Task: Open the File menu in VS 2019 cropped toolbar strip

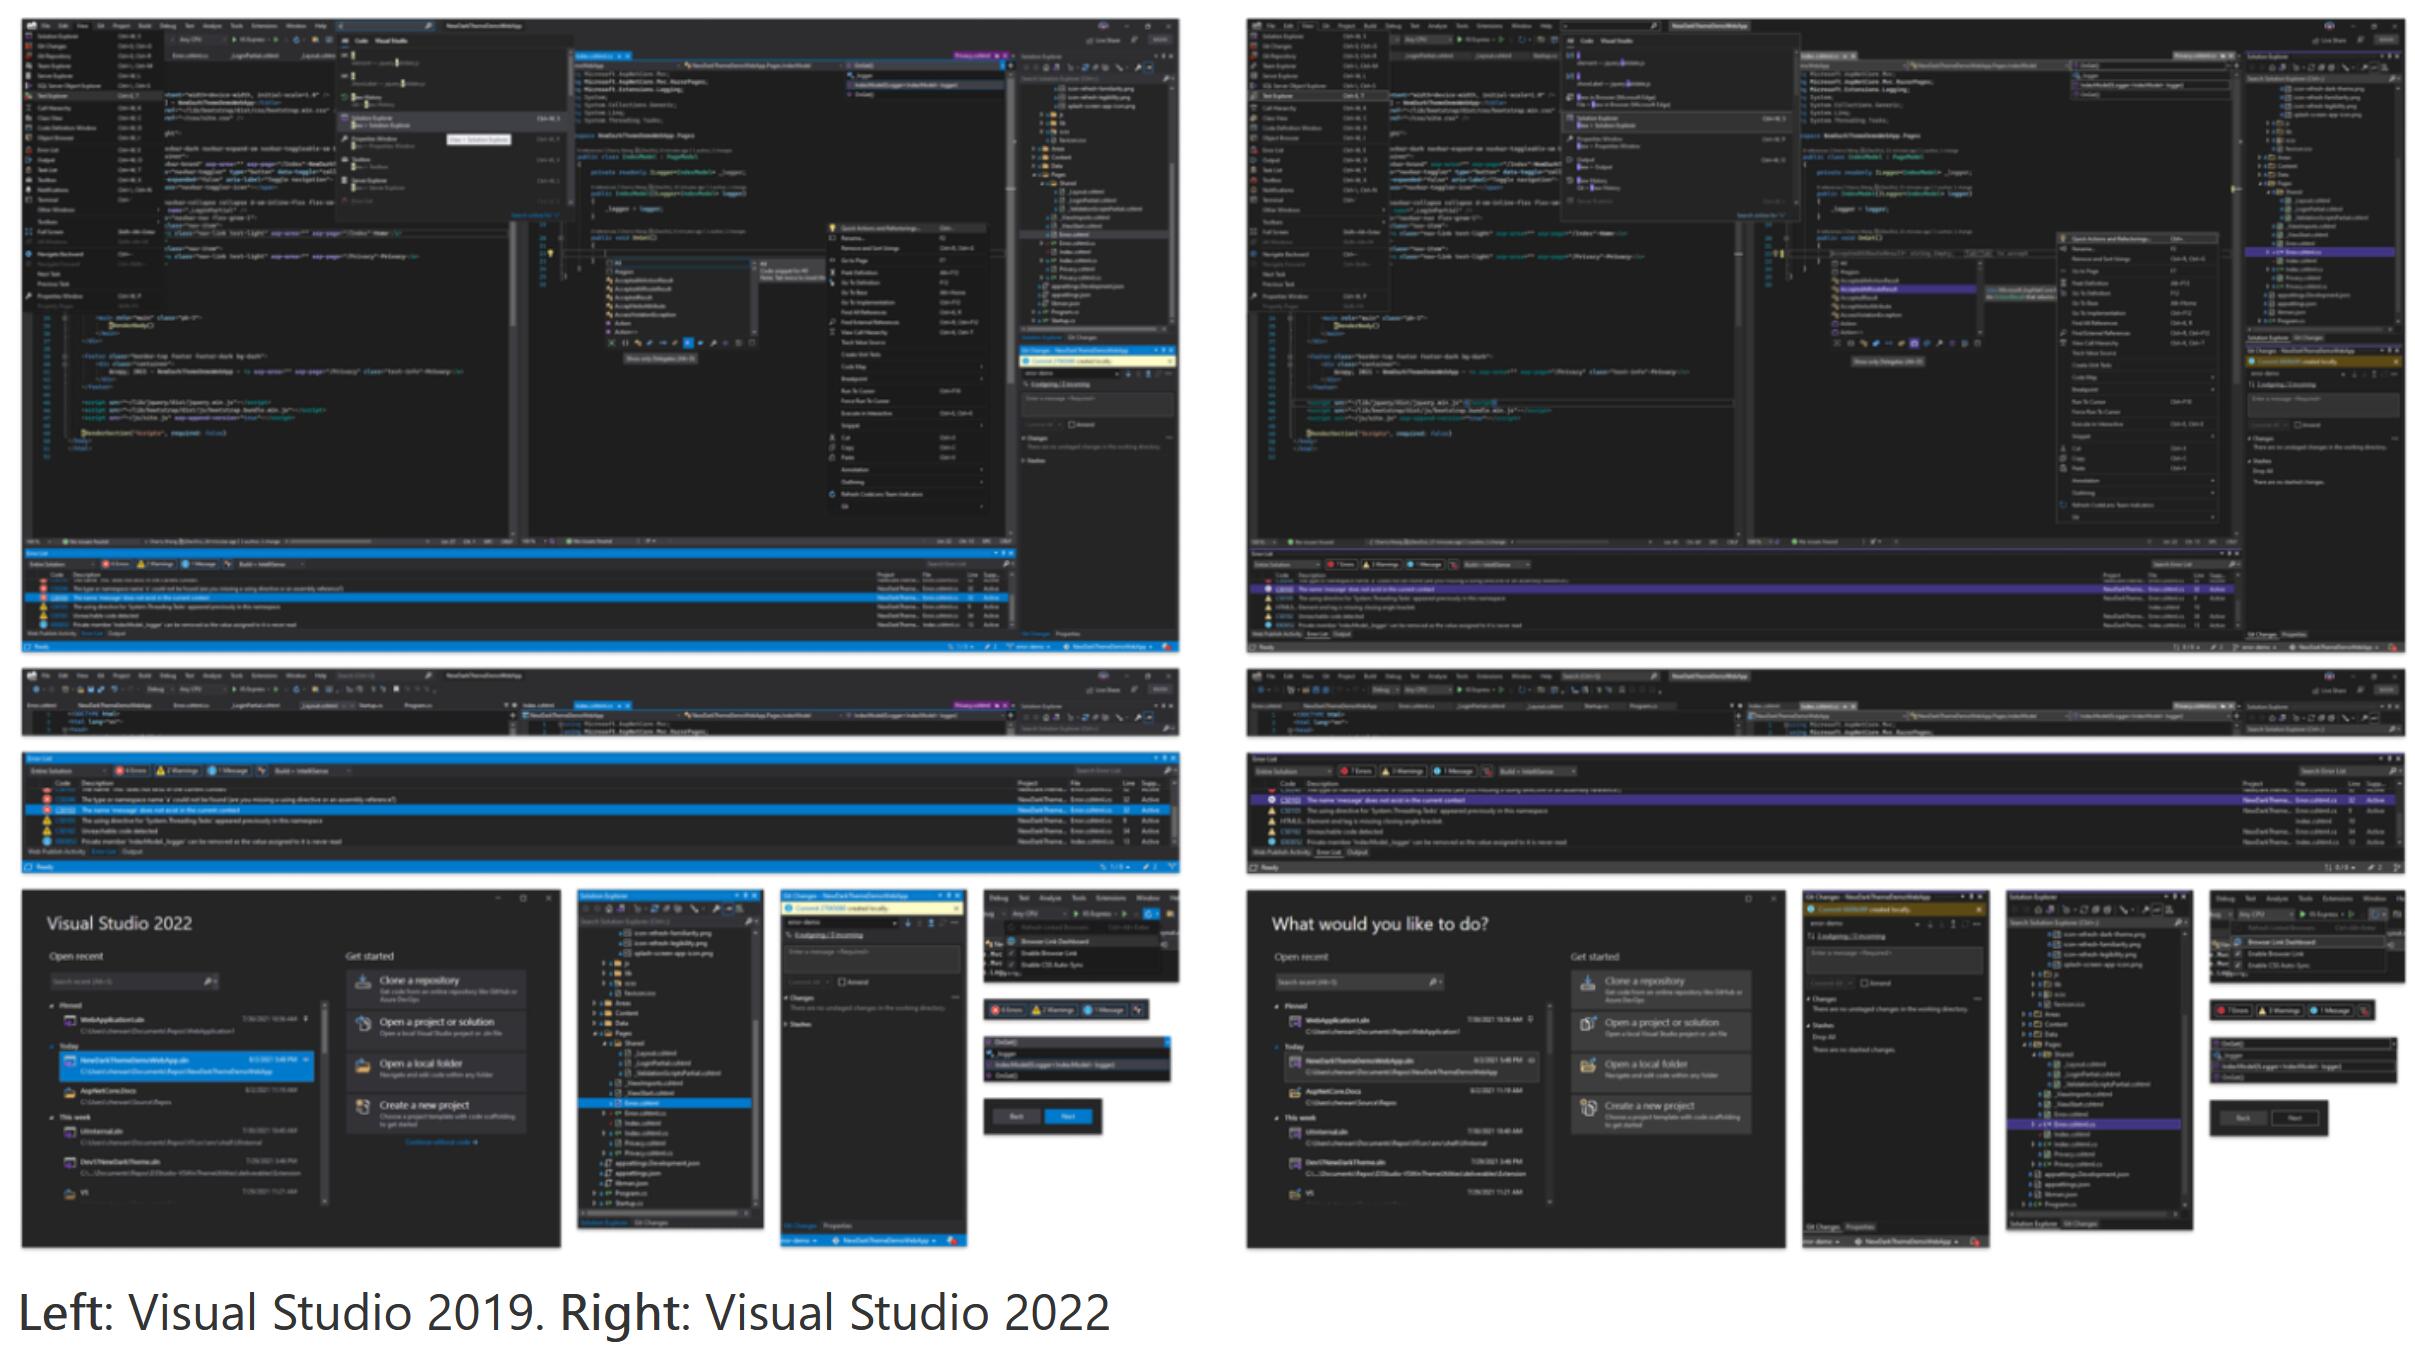Action: [45, 676]
